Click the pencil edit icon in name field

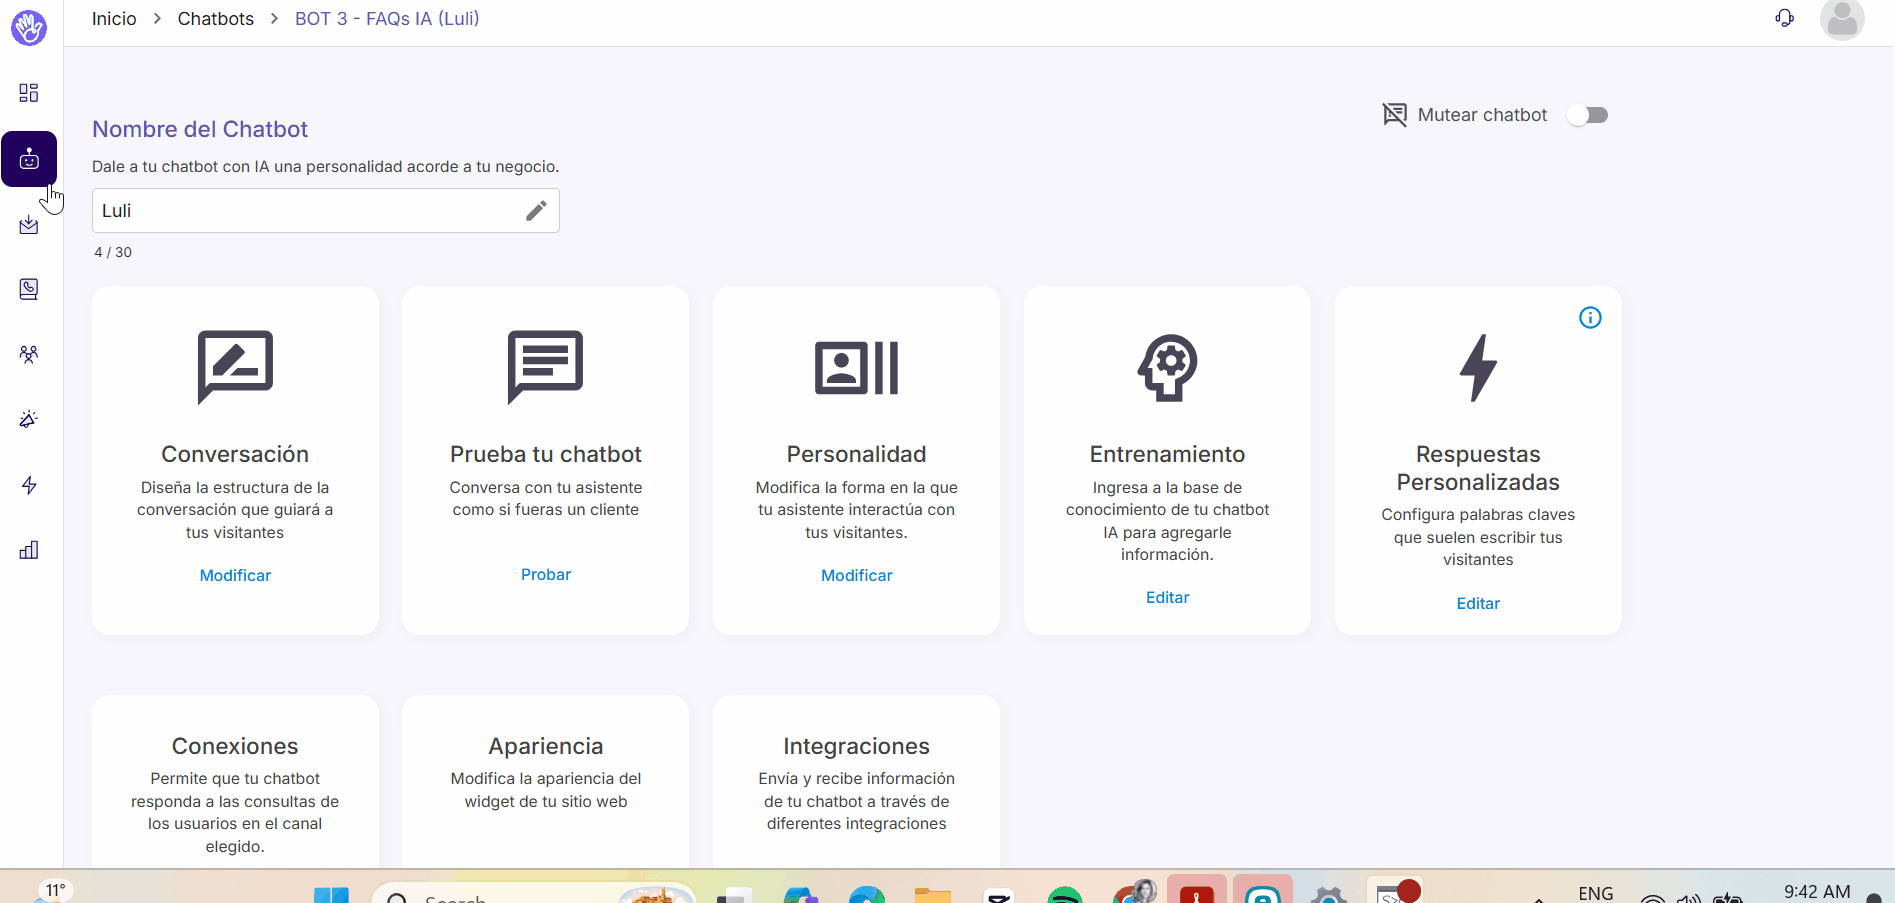(536, 210)
